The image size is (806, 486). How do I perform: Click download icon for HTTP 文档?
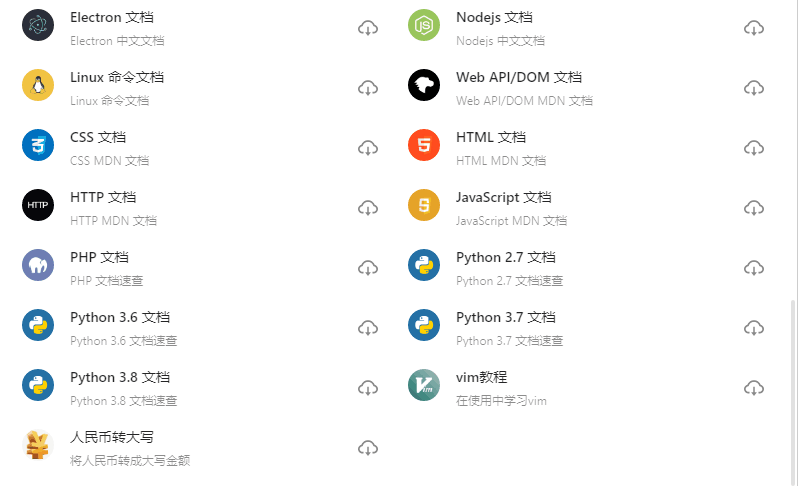[x=368, y=208]
